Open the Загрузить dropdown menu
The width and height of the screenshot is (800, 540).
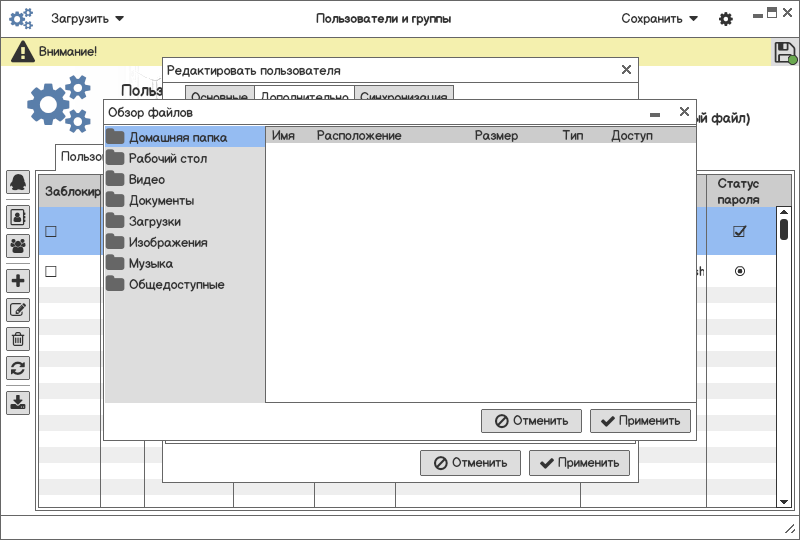point(87,19)
